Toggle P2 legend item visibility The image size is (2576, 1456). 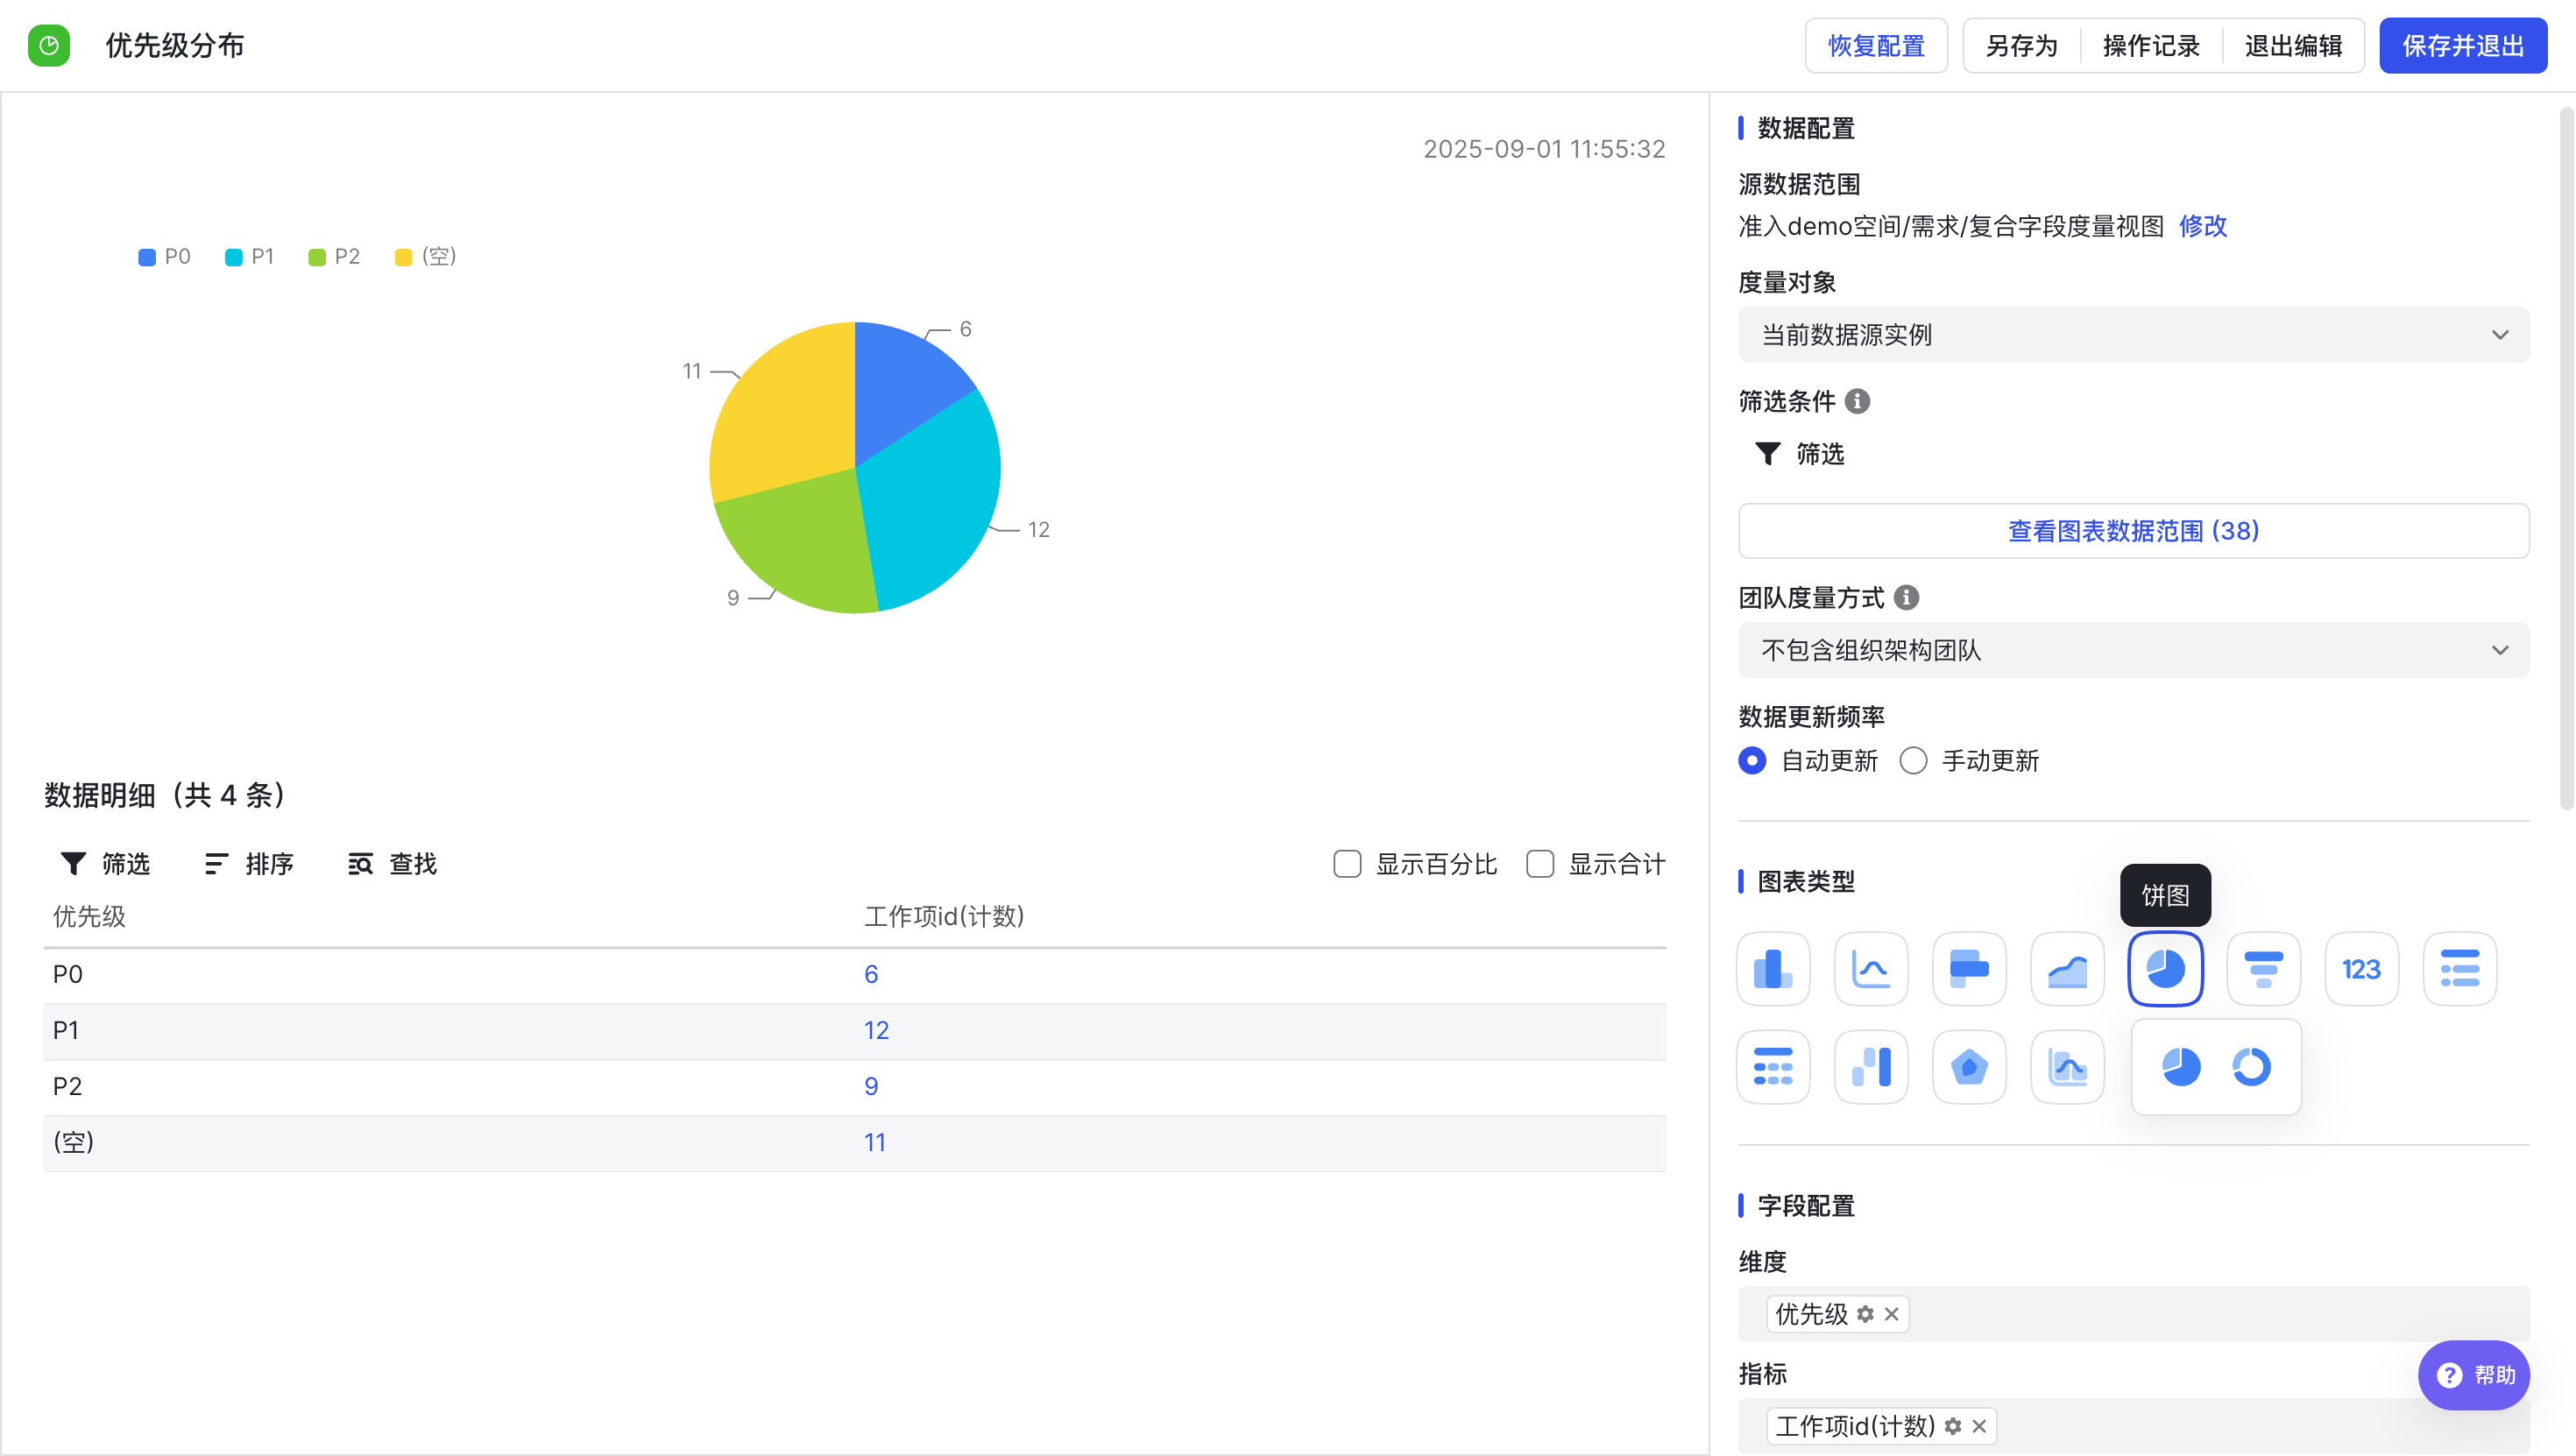(x=334, y=256)
